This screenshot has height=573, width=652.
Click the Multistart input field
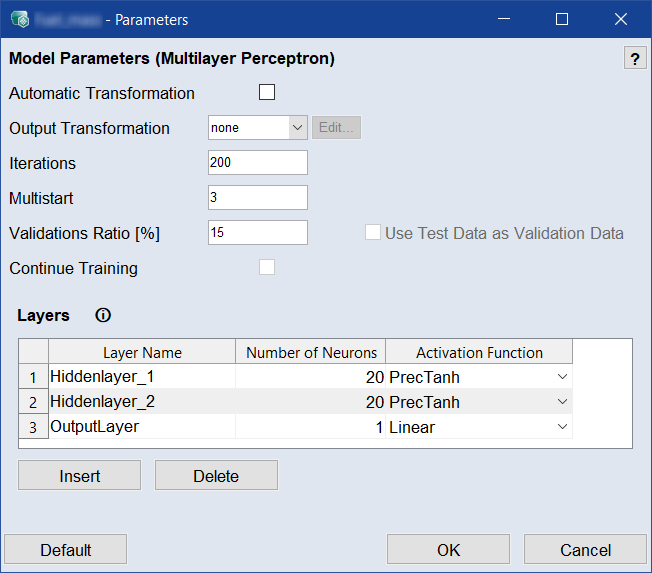[257, 198]
